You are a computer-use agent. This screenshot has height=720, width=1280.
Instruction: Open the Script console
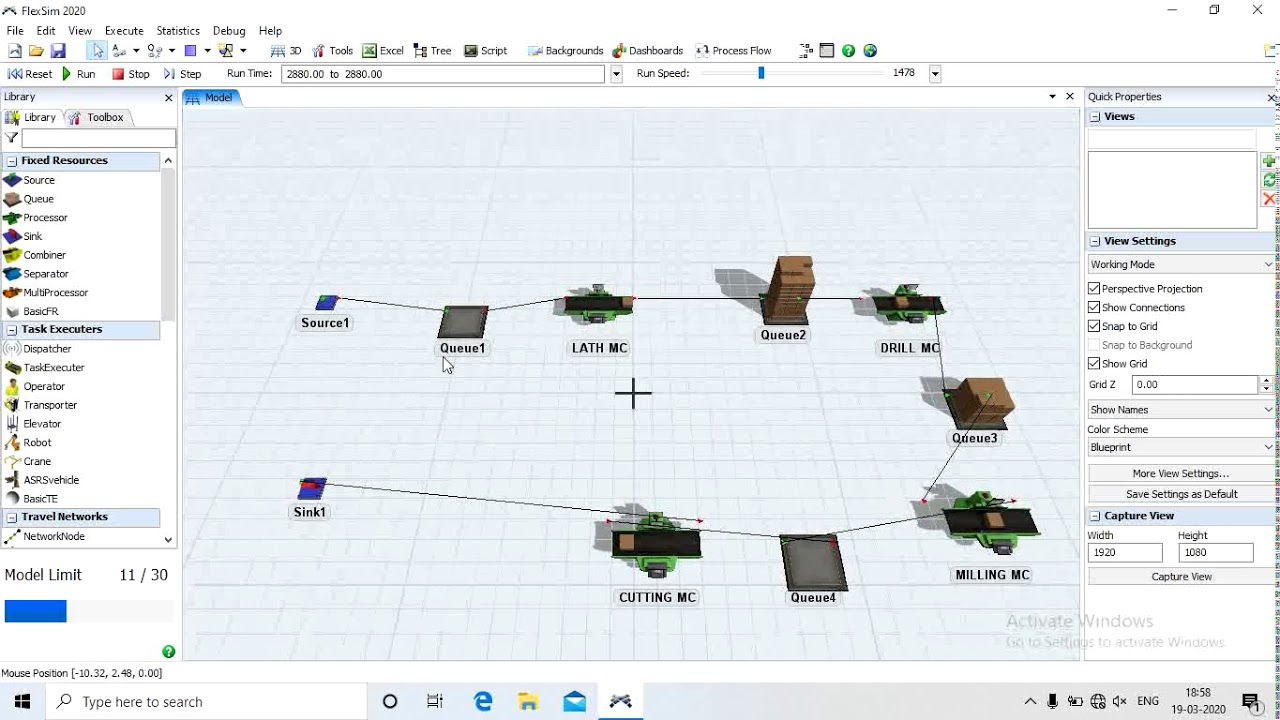coord(486,50)
